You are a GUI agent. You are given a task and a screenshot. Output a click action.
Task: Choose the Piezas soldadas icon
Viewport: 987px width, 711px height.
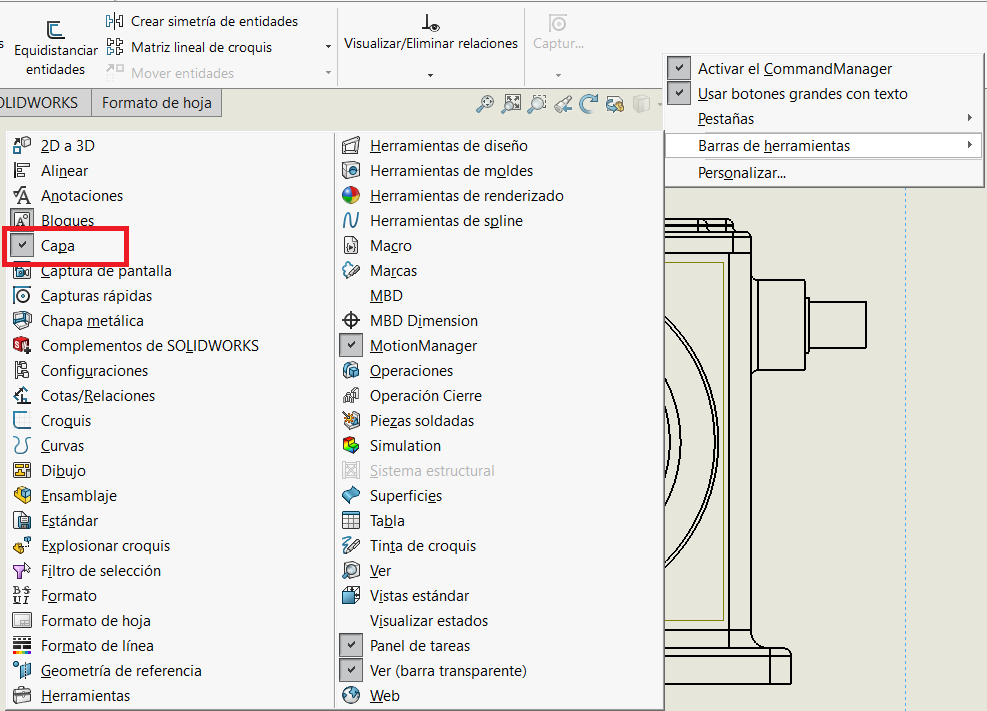(x=351, y=421)
